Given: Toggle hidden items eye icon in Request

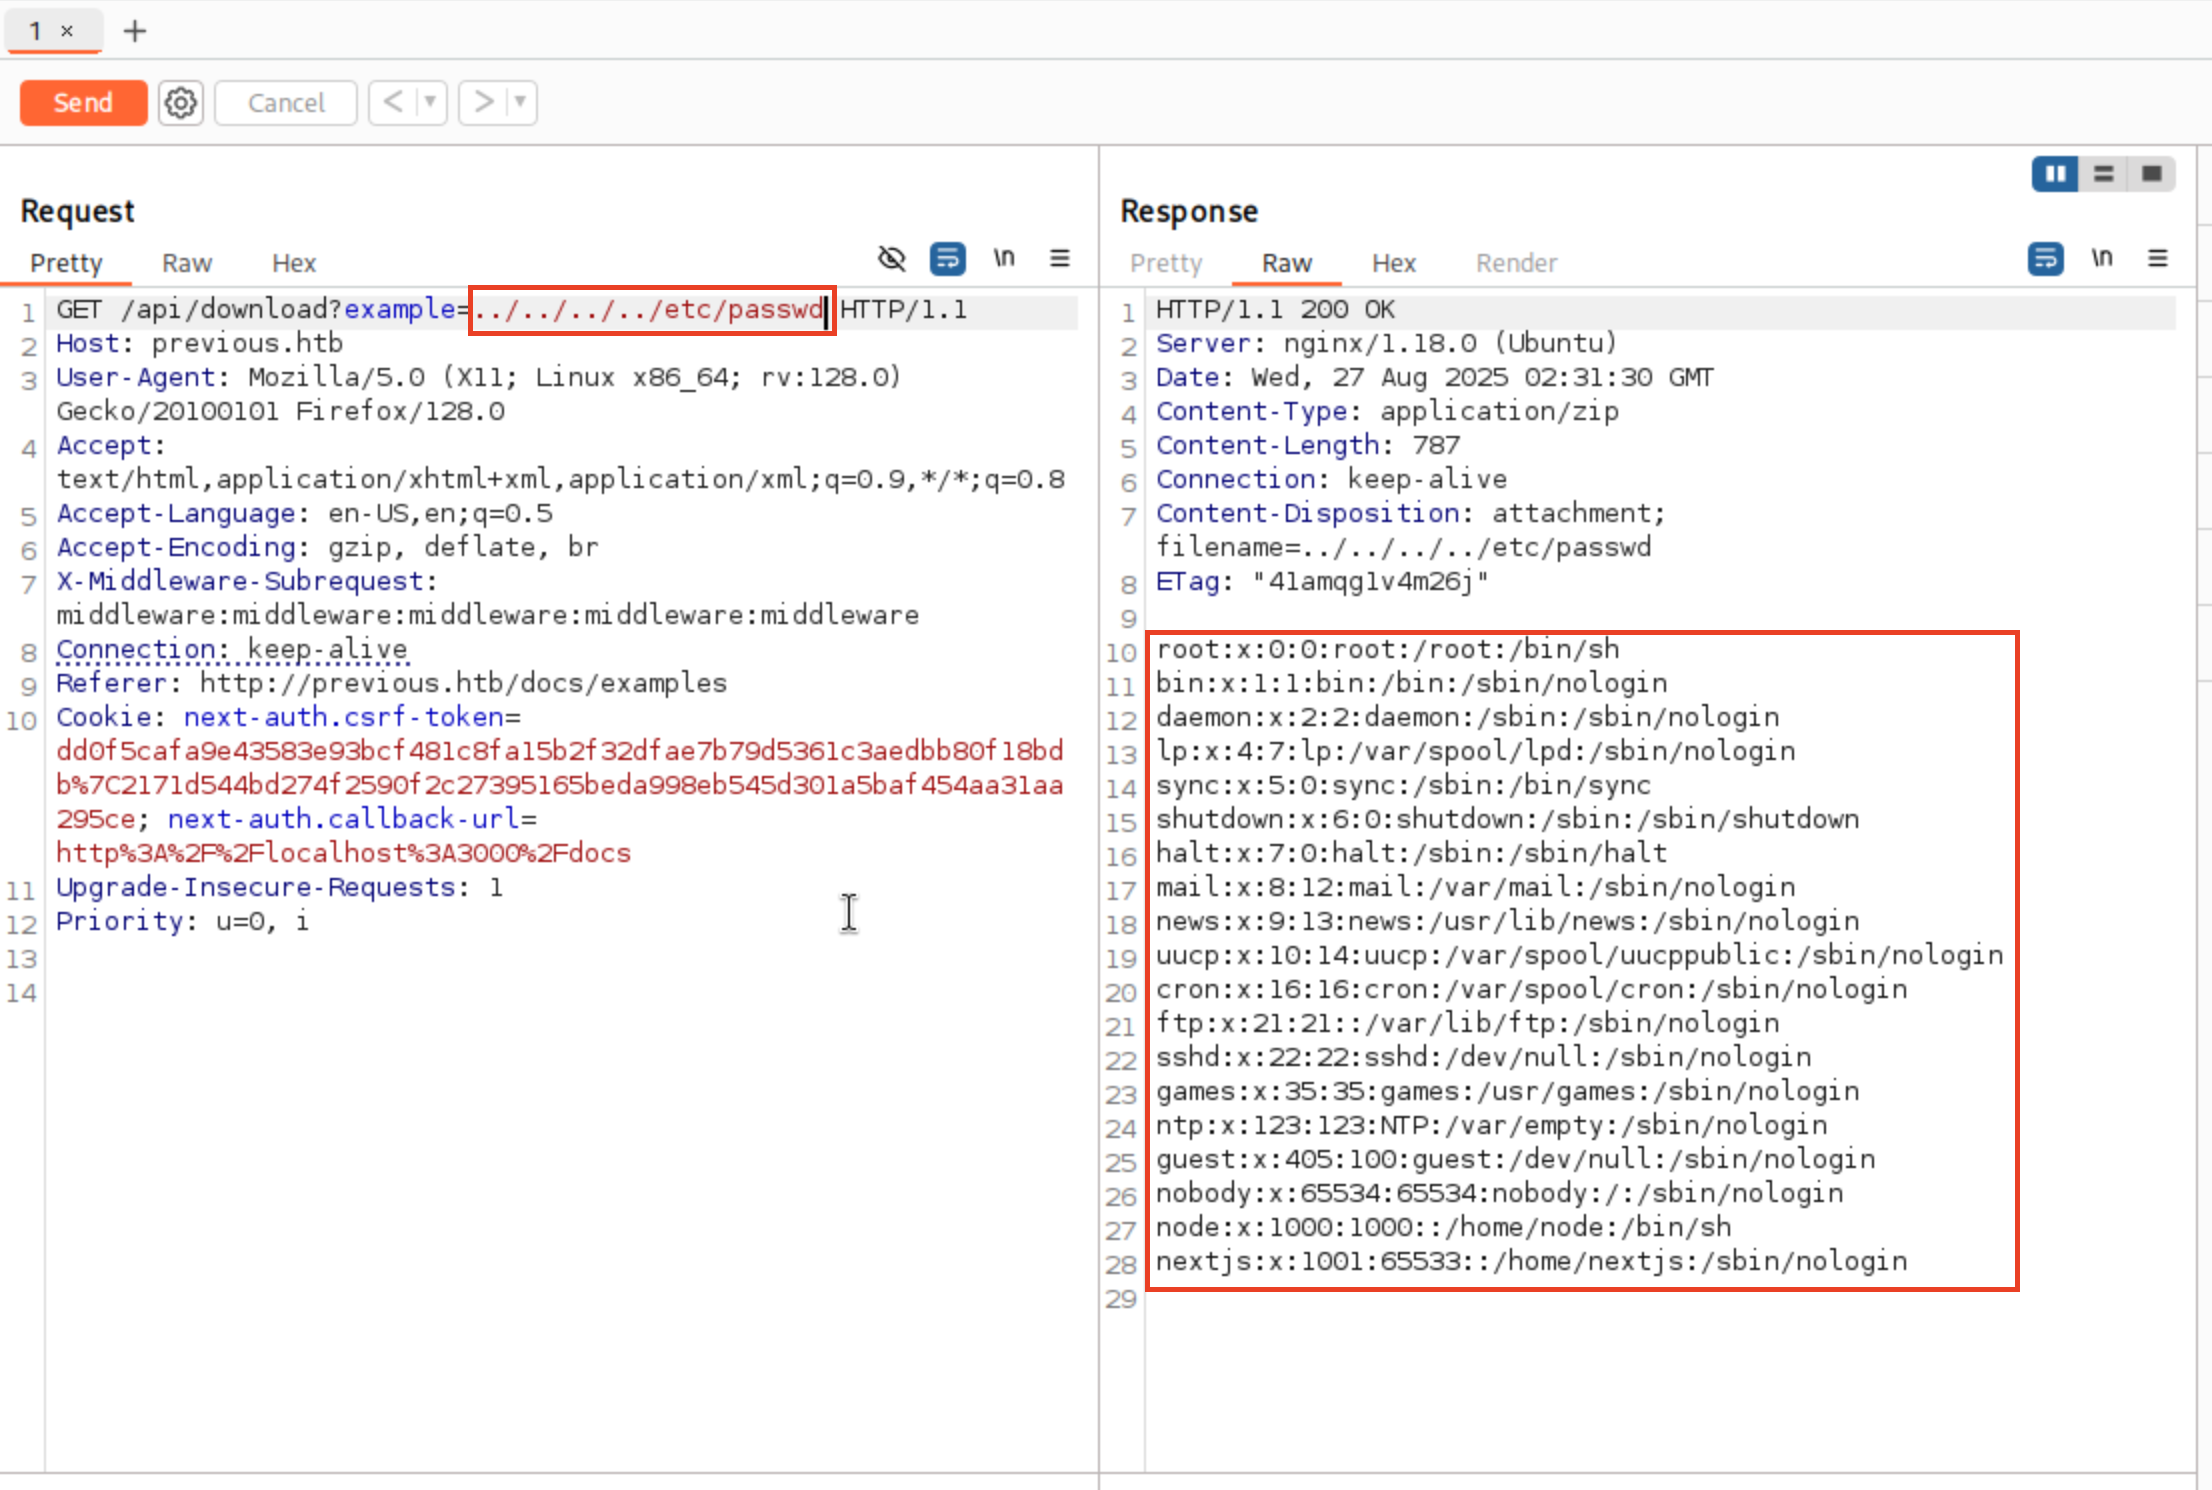Looking at the screenshot, I should [891, 259].
